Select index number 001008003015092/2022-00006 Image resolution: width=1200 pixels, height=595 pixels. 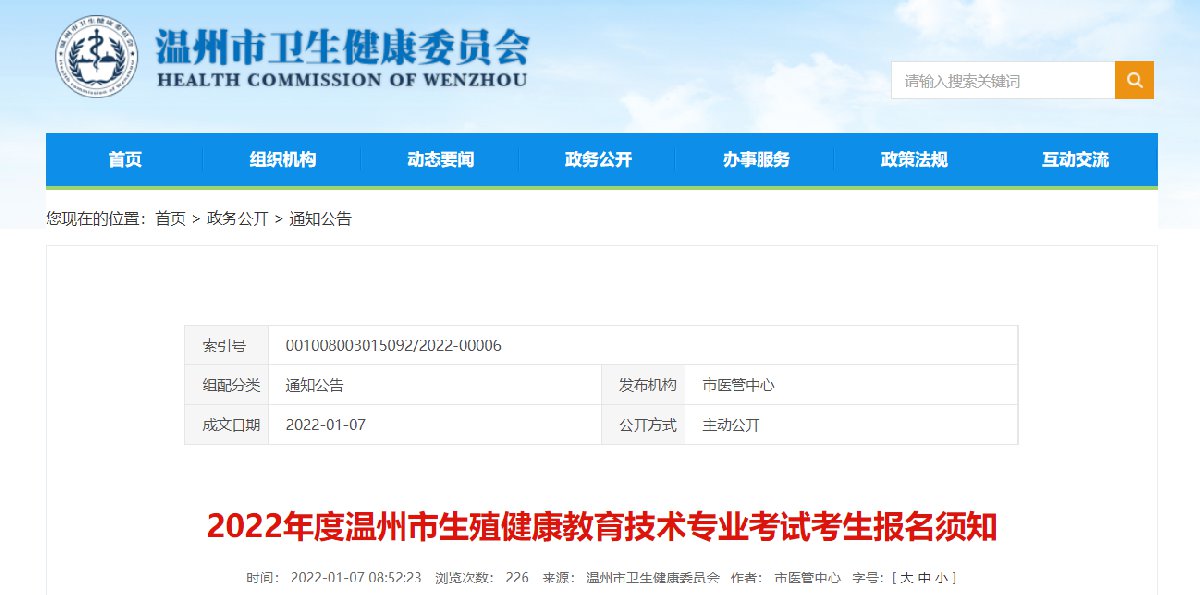(394, 345)
